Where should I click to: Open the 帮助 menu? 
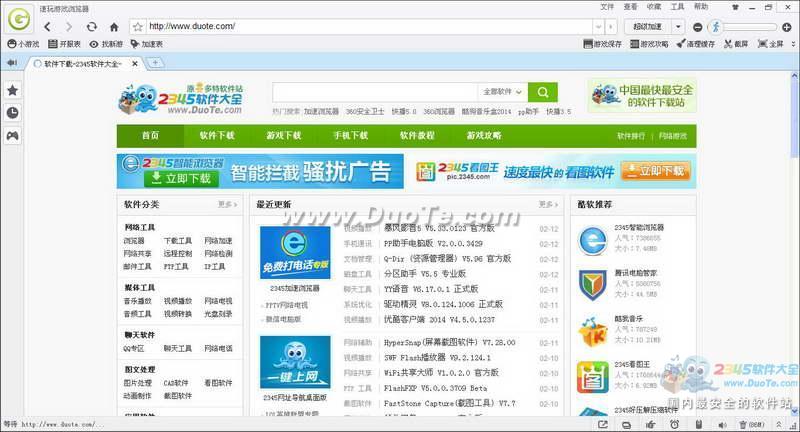701,7
